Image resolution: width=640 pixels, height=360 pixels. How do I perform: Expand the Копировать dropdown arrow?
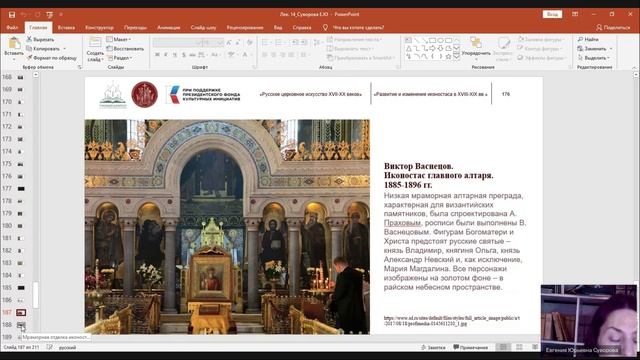[x=64, y=49]
